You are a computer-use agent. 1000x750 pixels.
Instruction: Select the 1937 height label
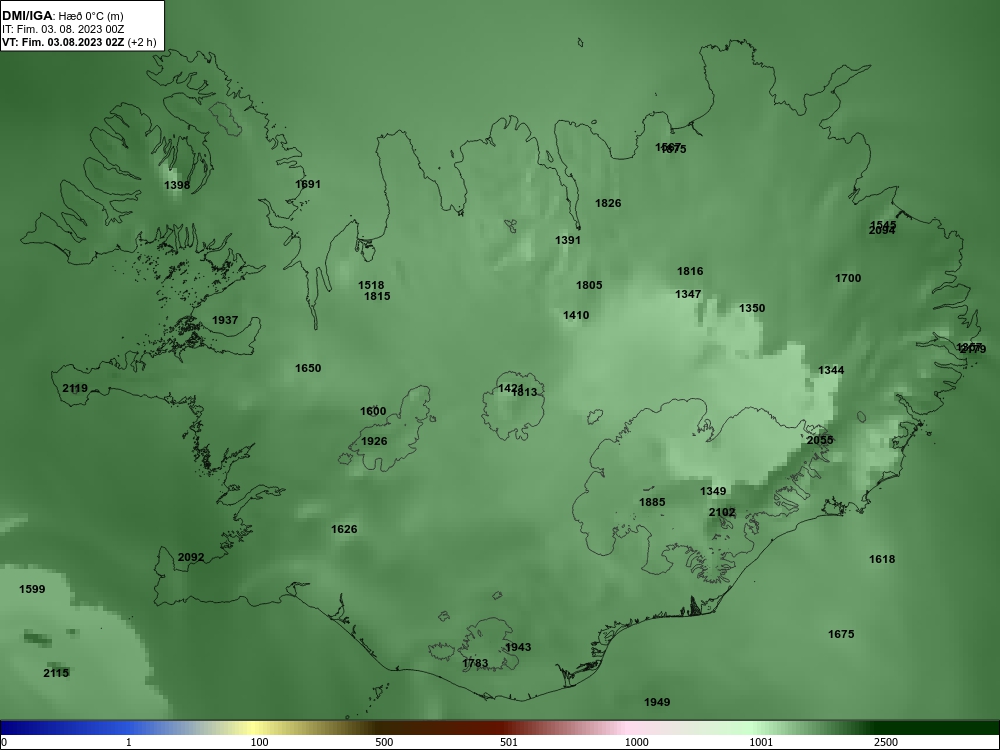pyautogui.click(x=225, y=320)
